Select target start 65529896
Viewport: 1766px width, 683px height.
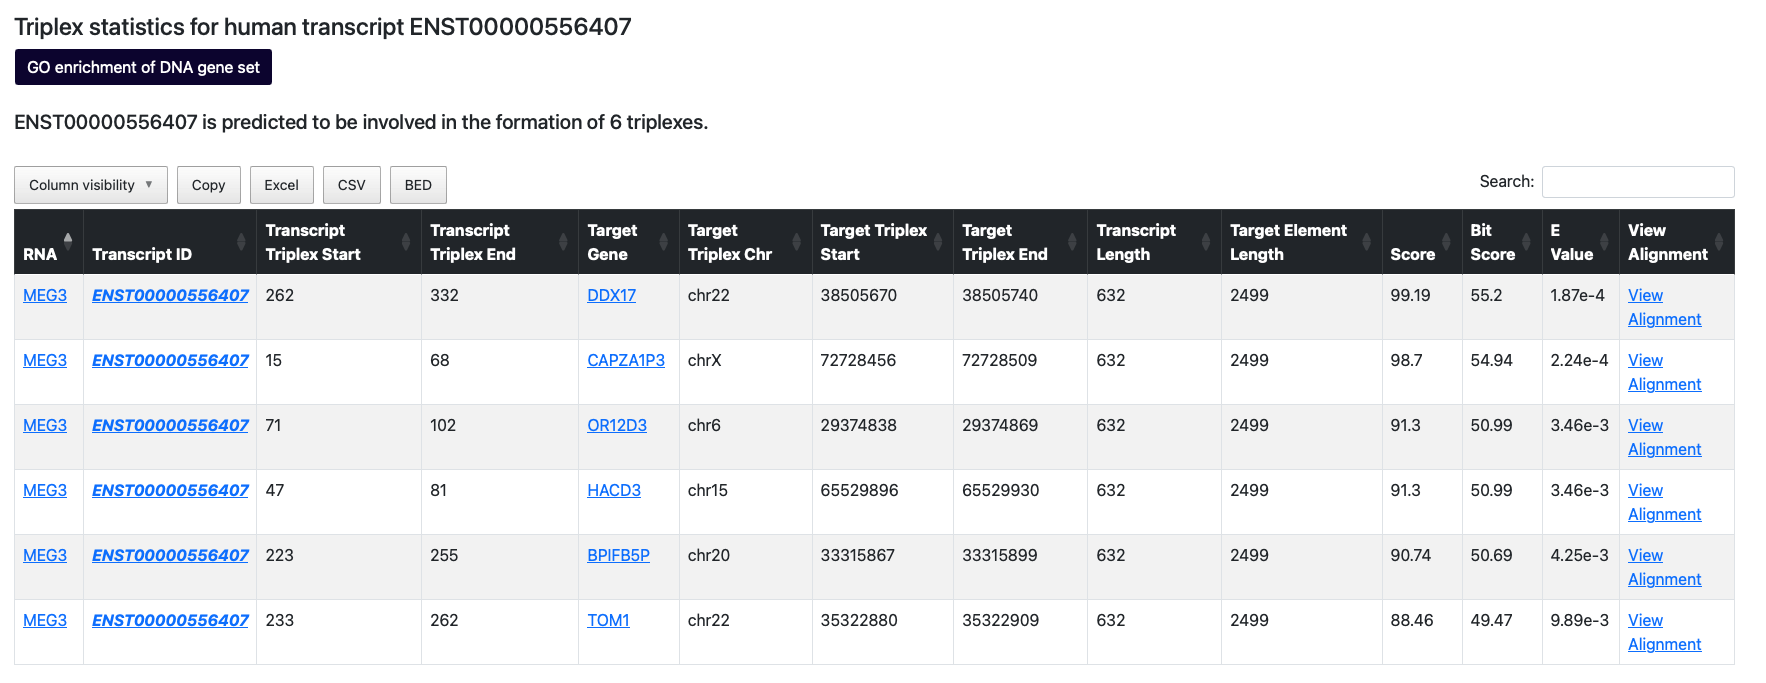(x=859, y=490)
